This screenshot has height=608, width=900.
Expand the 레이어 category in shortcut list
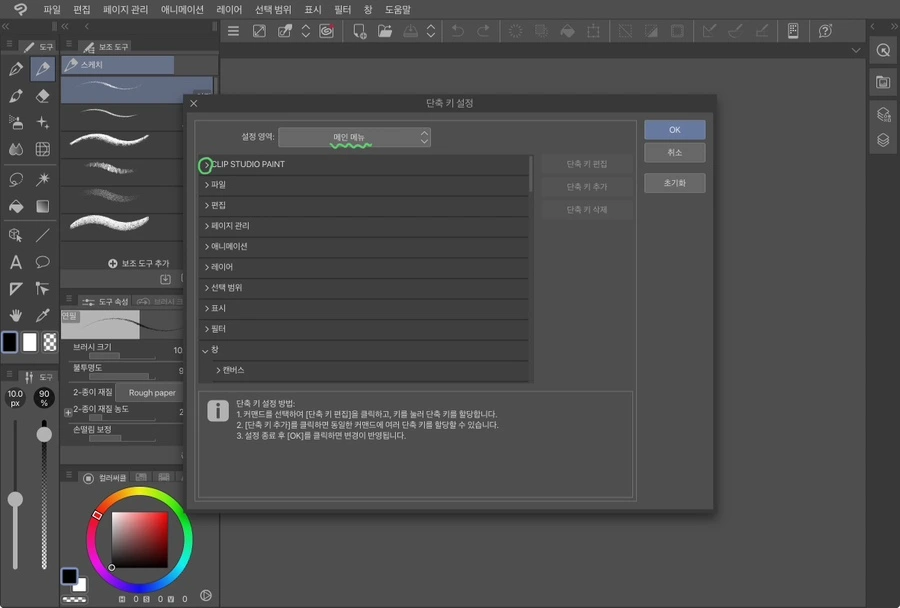click(207, 268)
